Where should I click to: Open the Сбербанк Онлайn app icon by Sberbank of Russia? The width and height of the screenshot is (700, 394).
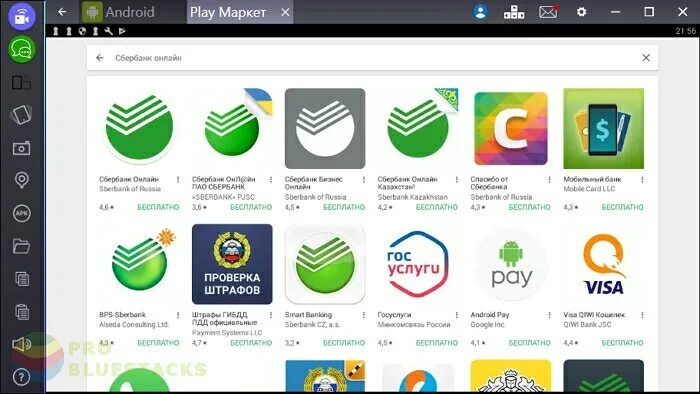tap(139, 129)
